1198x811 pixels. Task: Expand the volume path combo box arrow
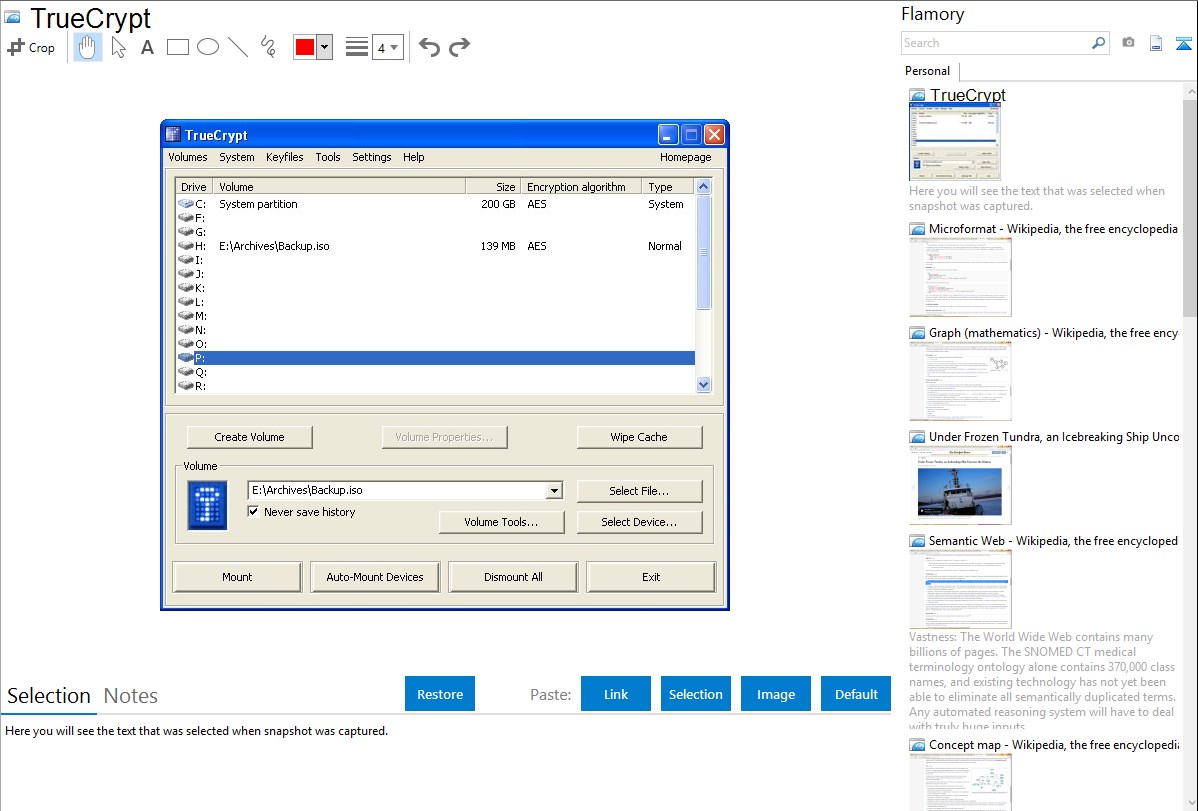coord(554,491)
